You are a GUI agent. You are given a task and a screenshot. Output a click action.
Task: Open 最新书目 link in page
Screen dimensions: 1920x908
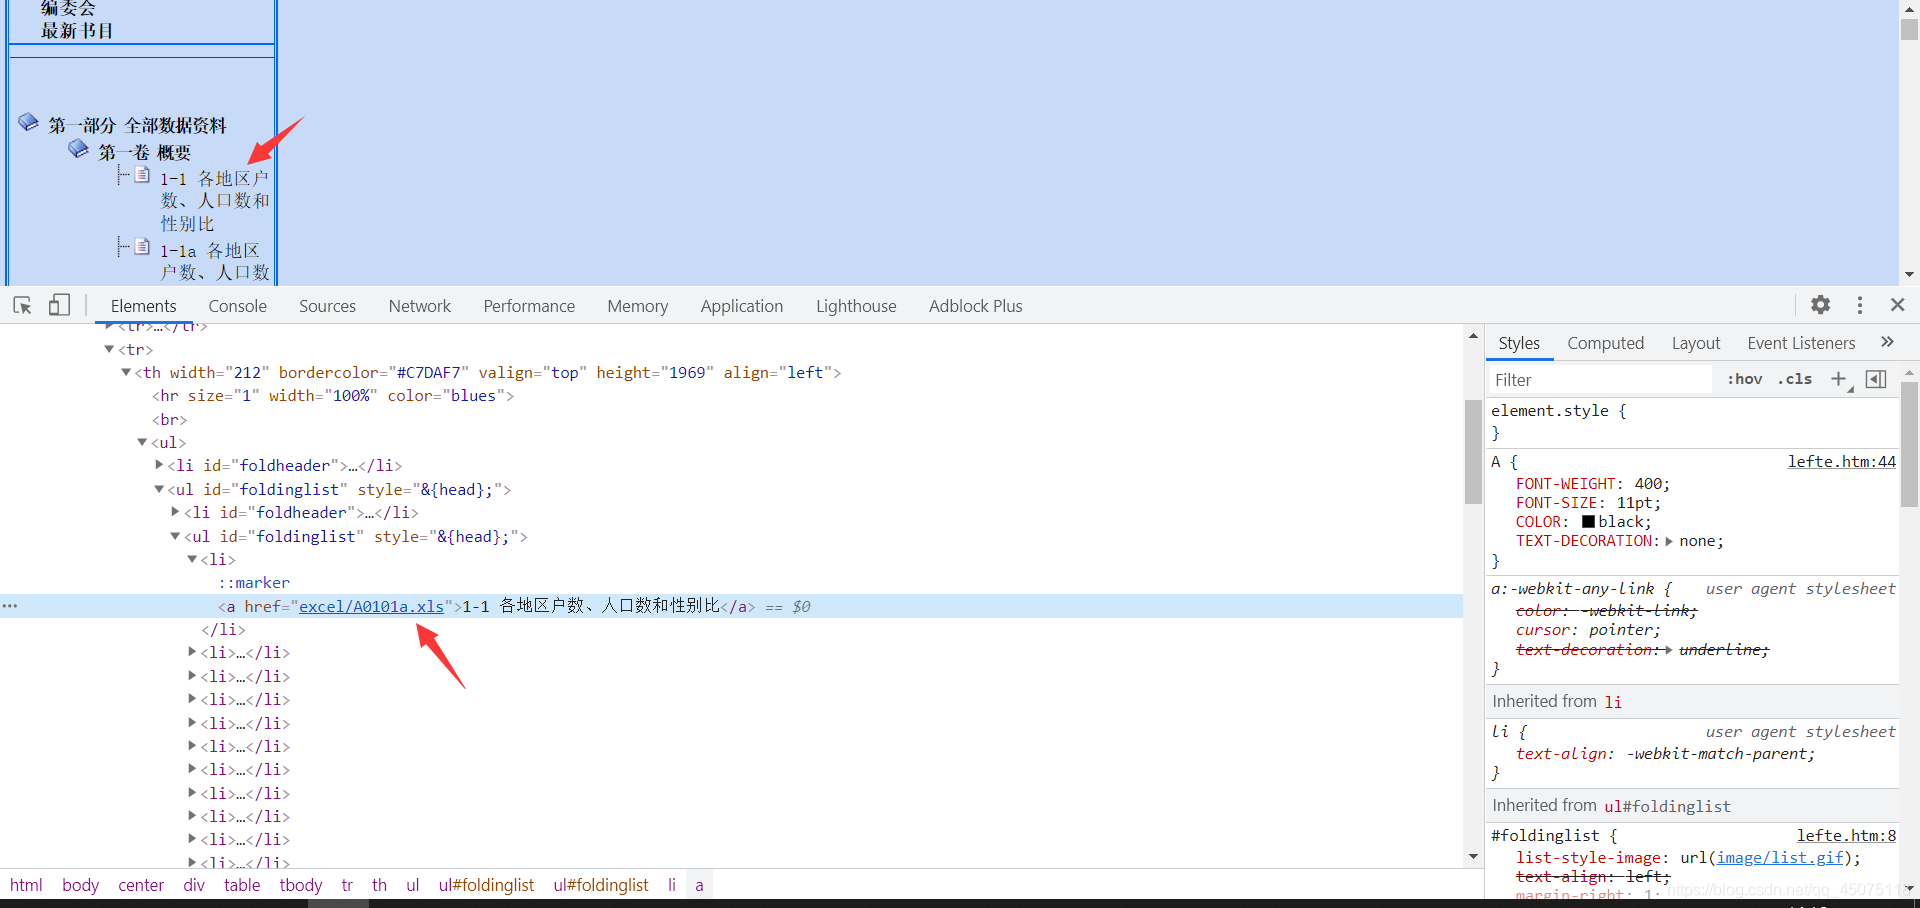(76, 31)
